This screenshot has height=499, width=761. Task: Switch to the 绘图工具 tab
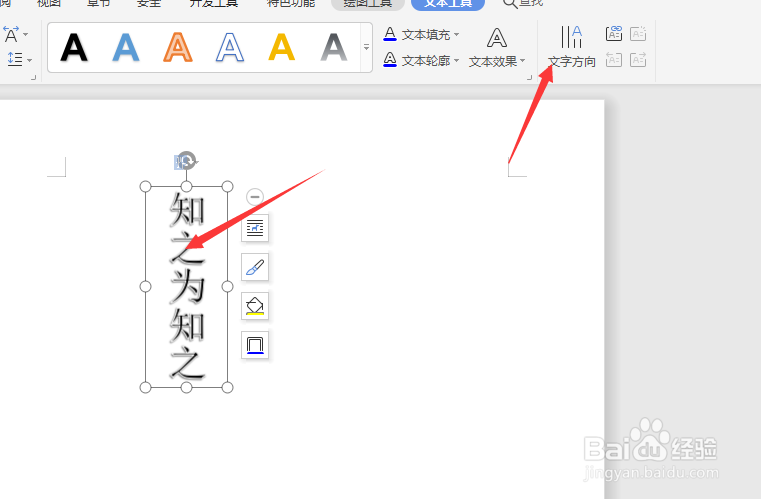pos(367,4)
